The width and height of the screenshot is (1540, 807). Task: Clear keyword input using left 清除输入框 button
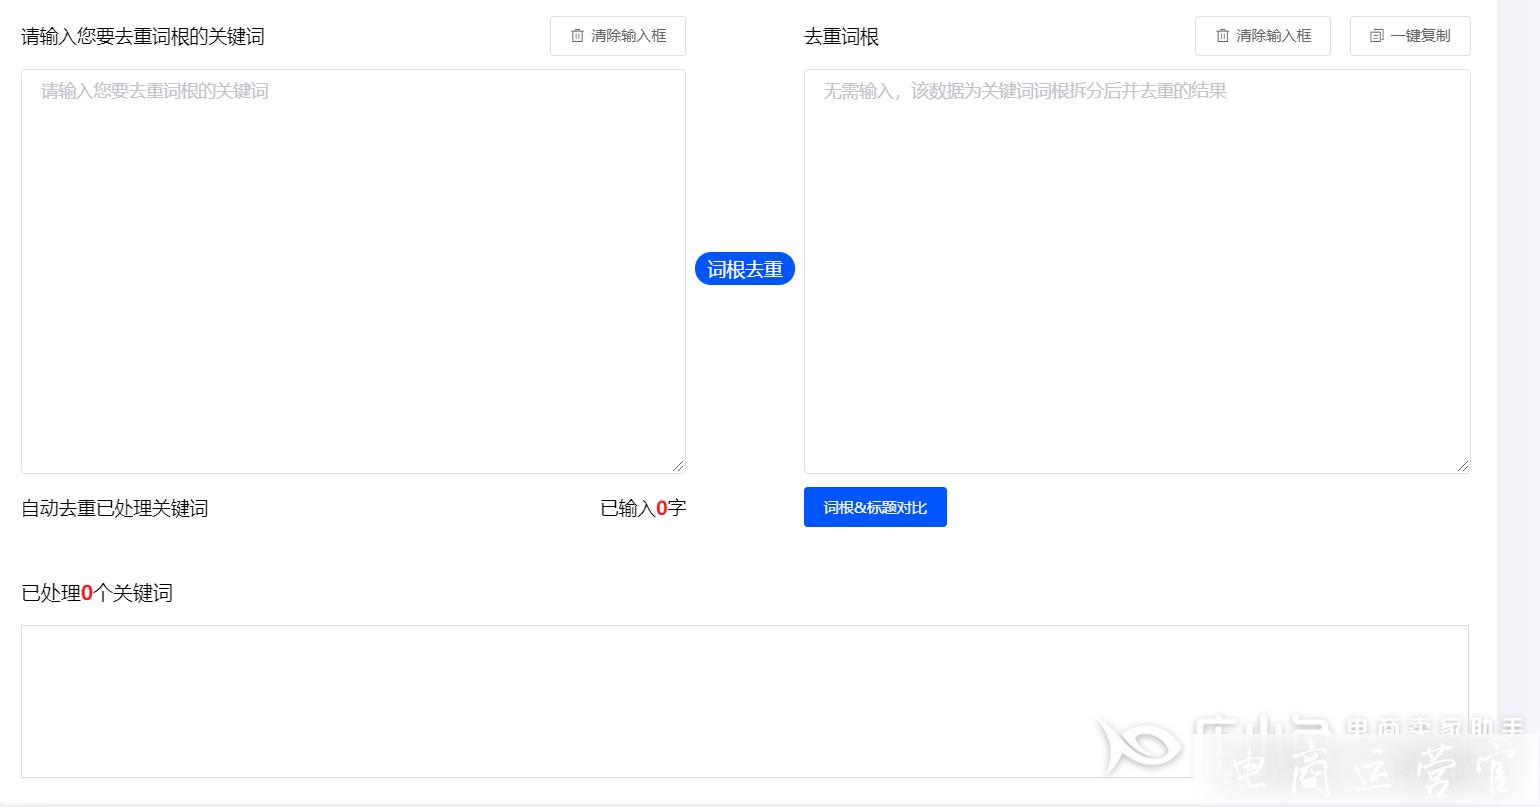pos(618,36)
